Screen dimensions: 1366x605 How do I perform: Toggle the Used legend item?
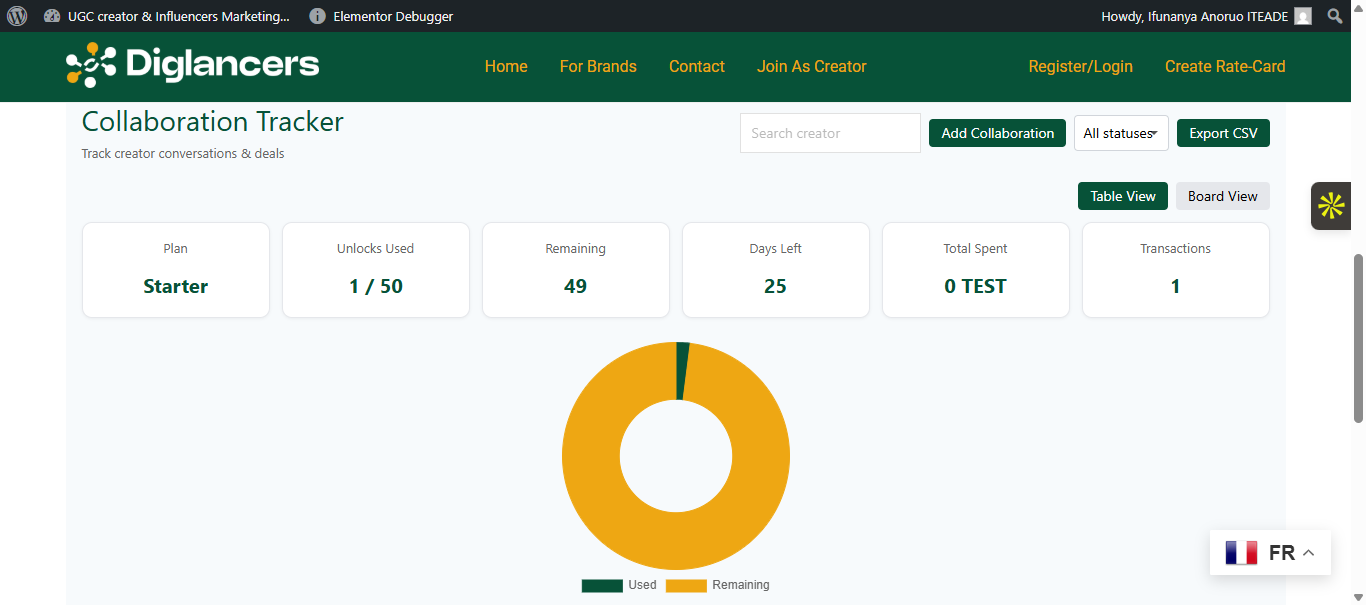click(619, 585)
